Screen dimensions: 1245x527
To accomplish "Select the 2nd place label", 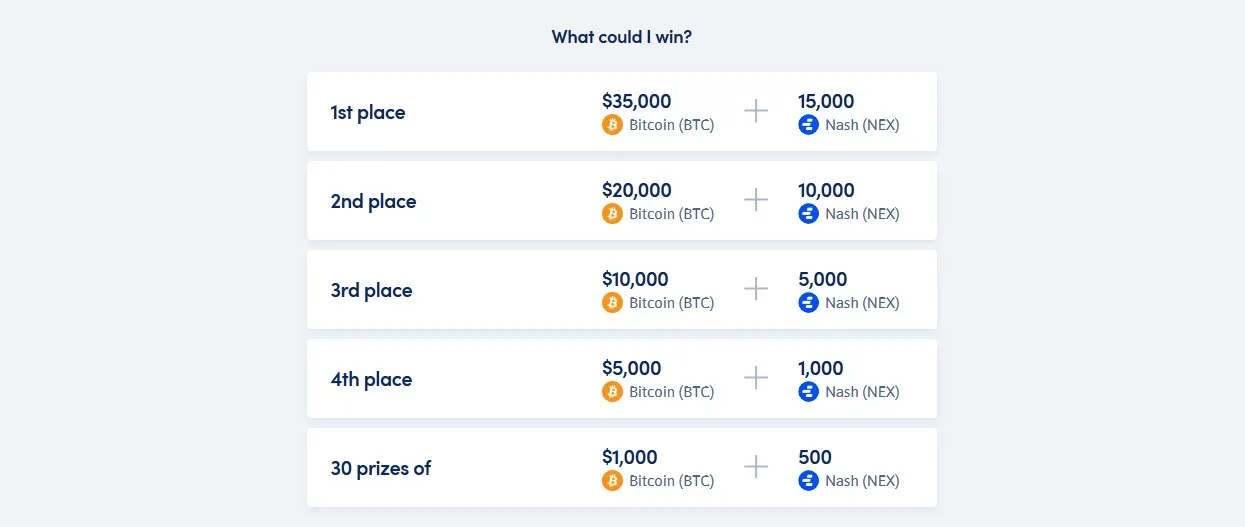I will tap(373, 201).
